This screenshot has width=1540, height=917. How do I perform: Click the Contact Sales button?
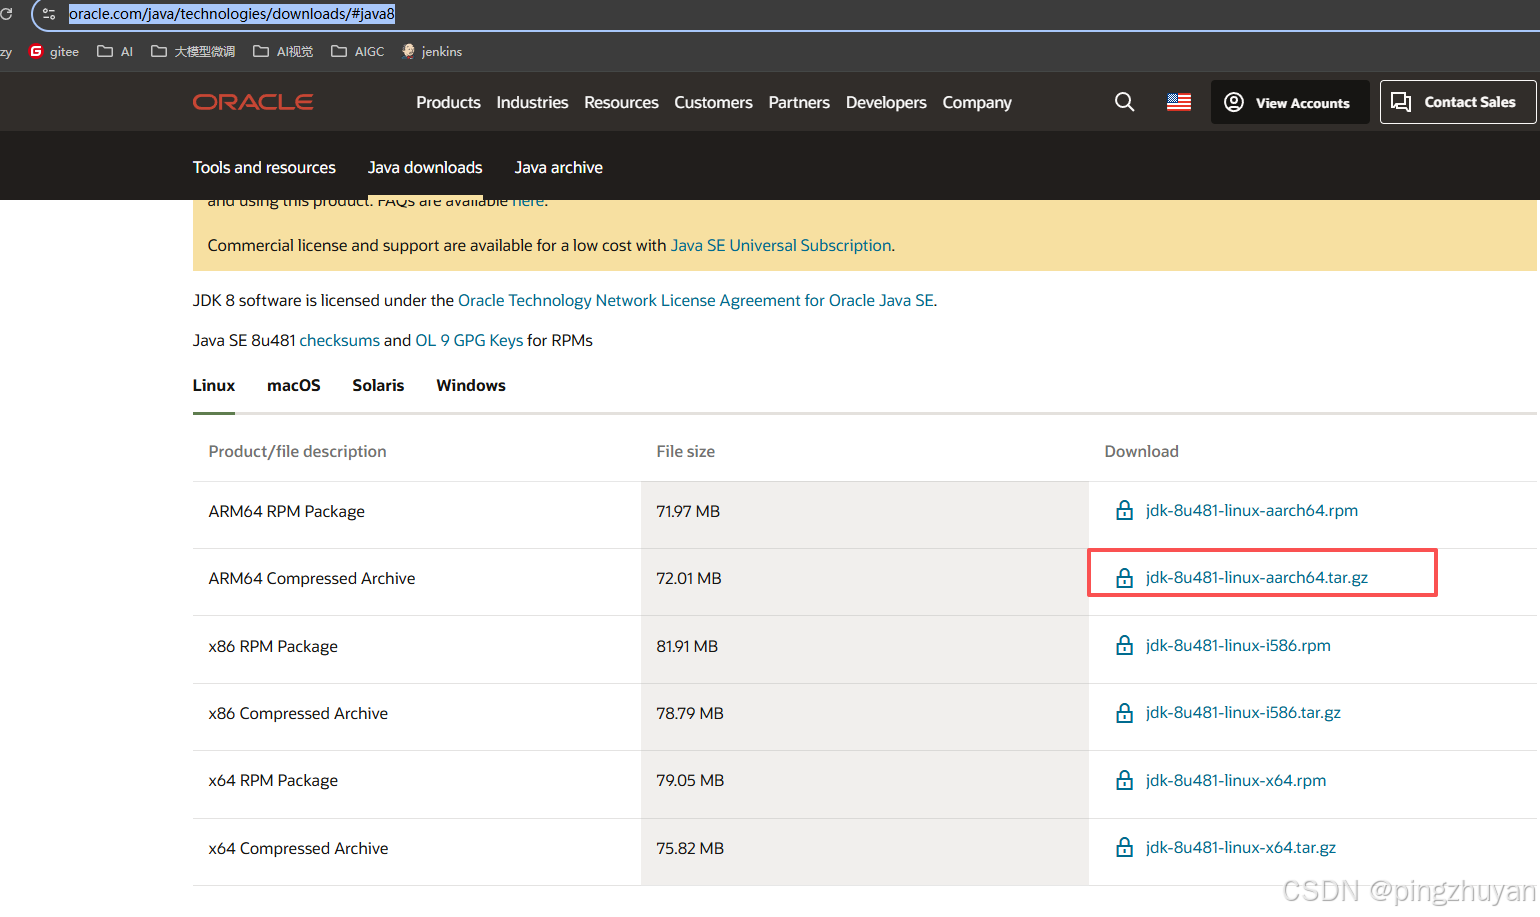(x=1458, y=102)
